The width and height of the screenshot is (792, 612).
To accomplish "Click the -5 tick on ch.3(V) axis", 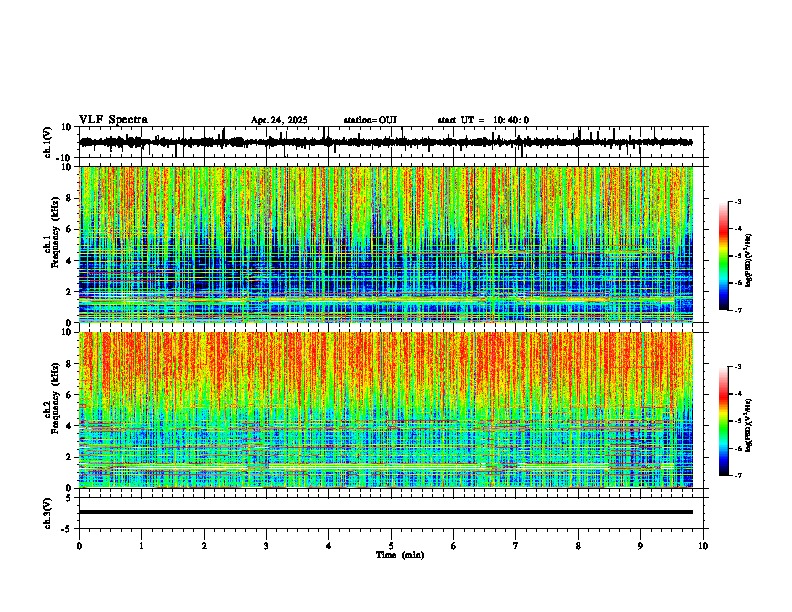I will pyautogui.click(x=67, y=529).
